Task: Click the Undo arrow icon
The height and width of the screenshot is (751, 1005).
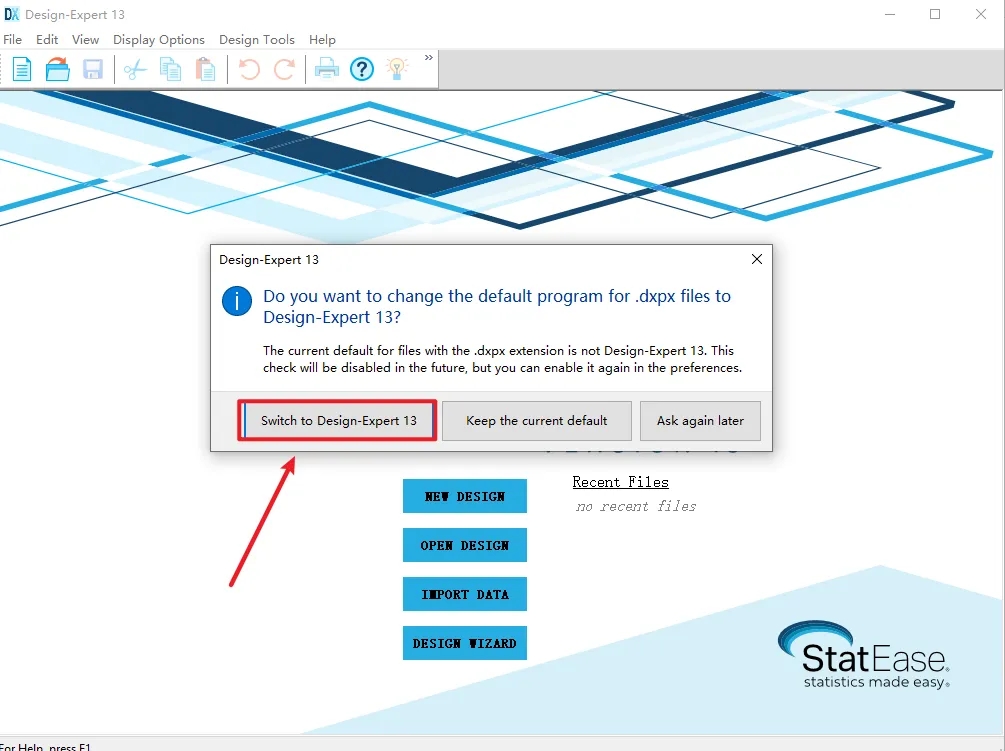Action: coord(249,69)
